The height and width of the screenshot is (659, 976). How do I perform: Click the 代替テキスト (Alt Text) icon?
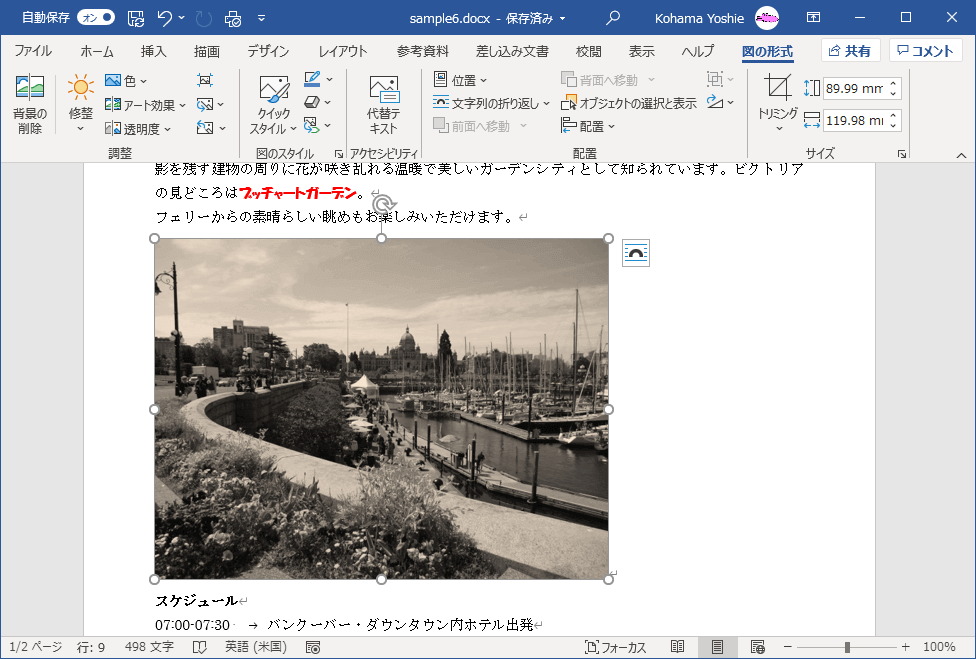click(383, 90)
